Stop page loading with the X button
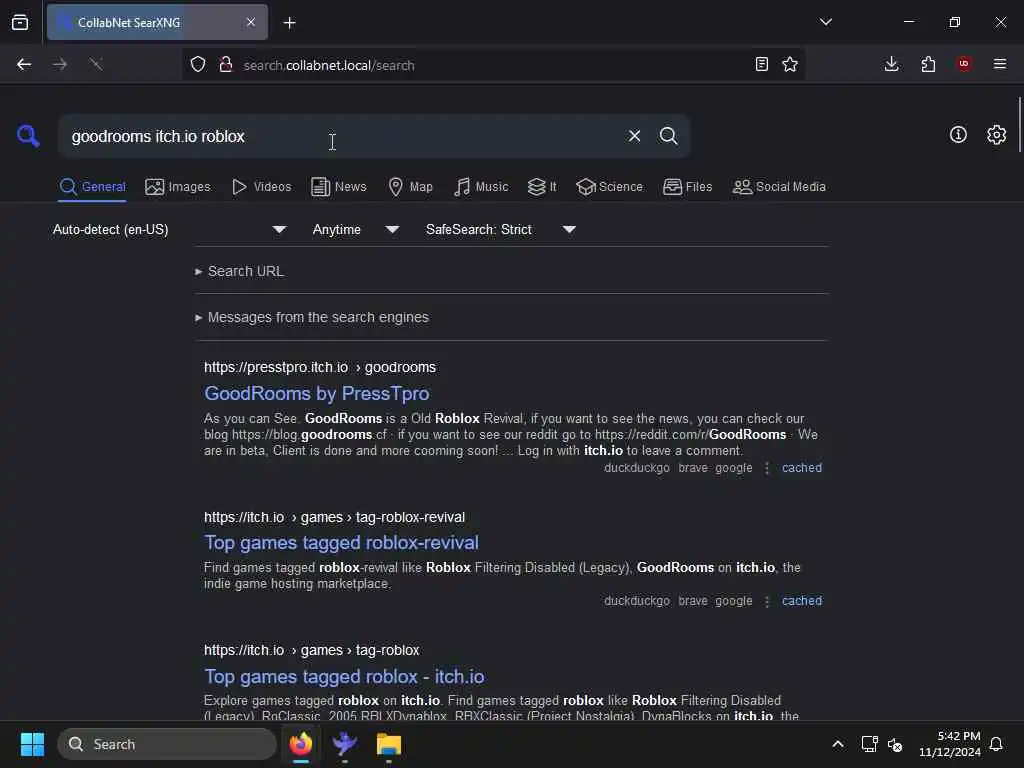 [96, 64]
